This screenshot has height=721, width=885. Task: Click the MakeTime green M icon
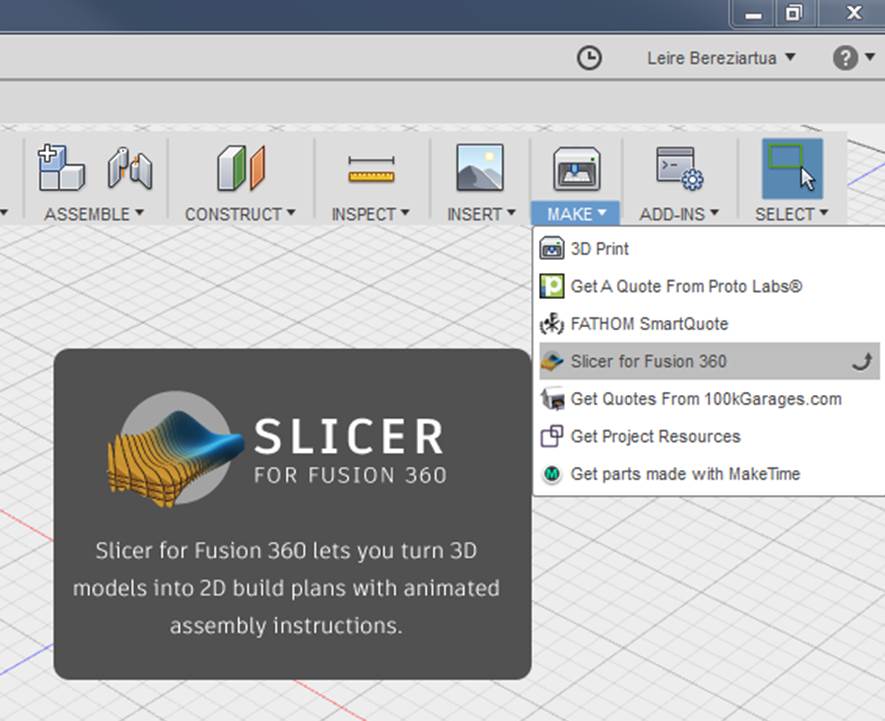(x=552, y=474)
